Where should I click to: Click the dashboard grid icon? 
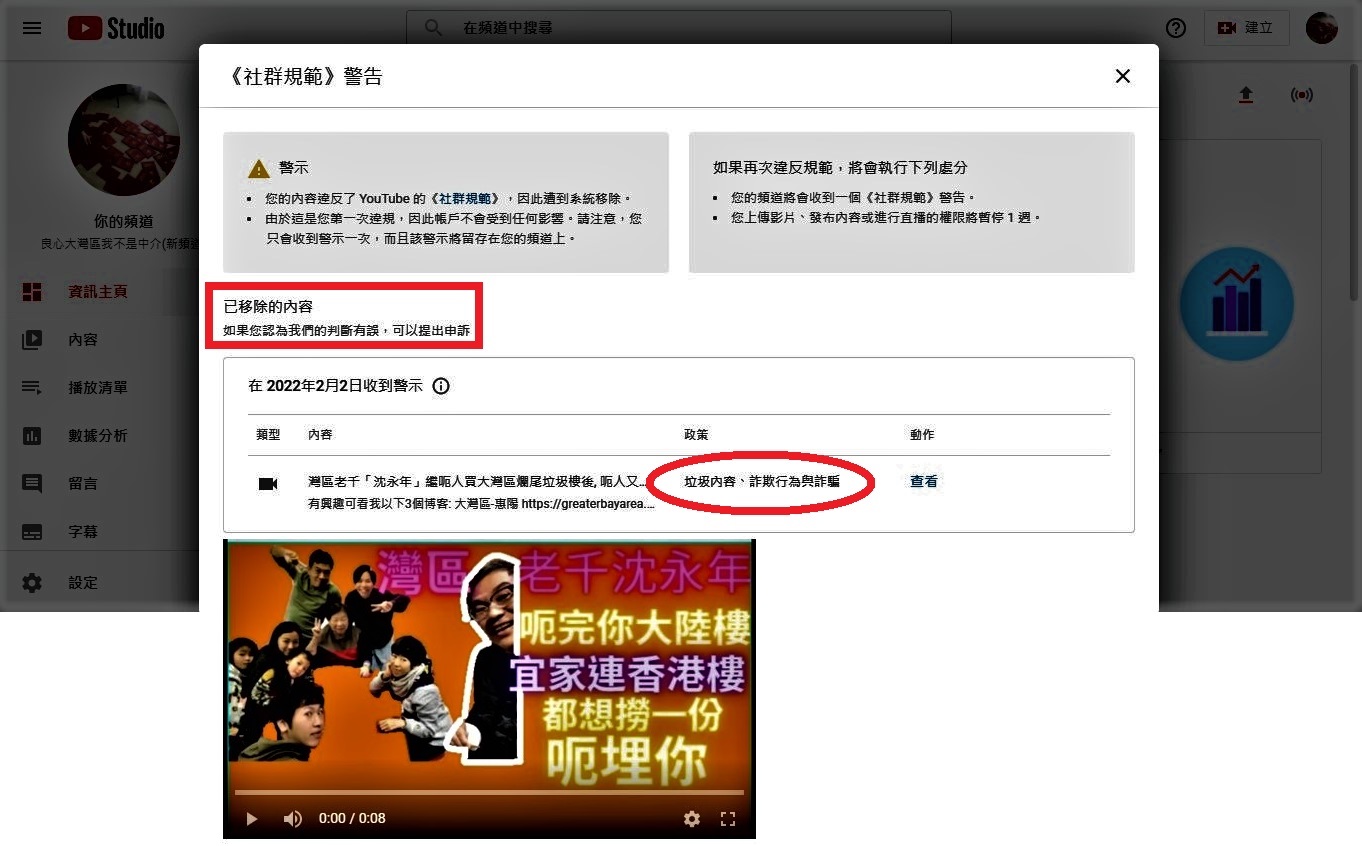[x=32, y=292]
